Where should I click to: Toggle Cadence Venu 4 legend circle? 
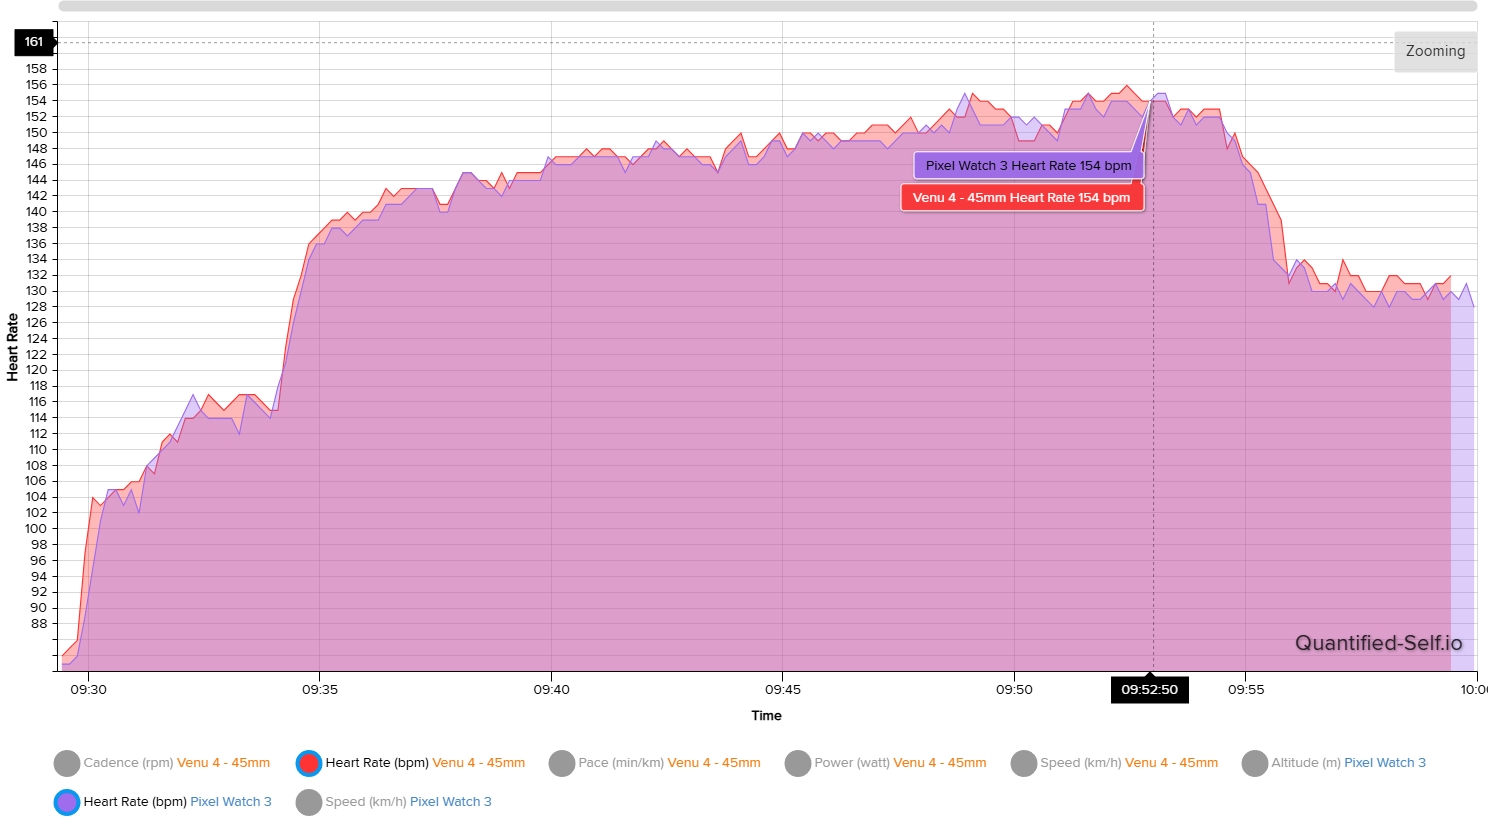point(67,763)
